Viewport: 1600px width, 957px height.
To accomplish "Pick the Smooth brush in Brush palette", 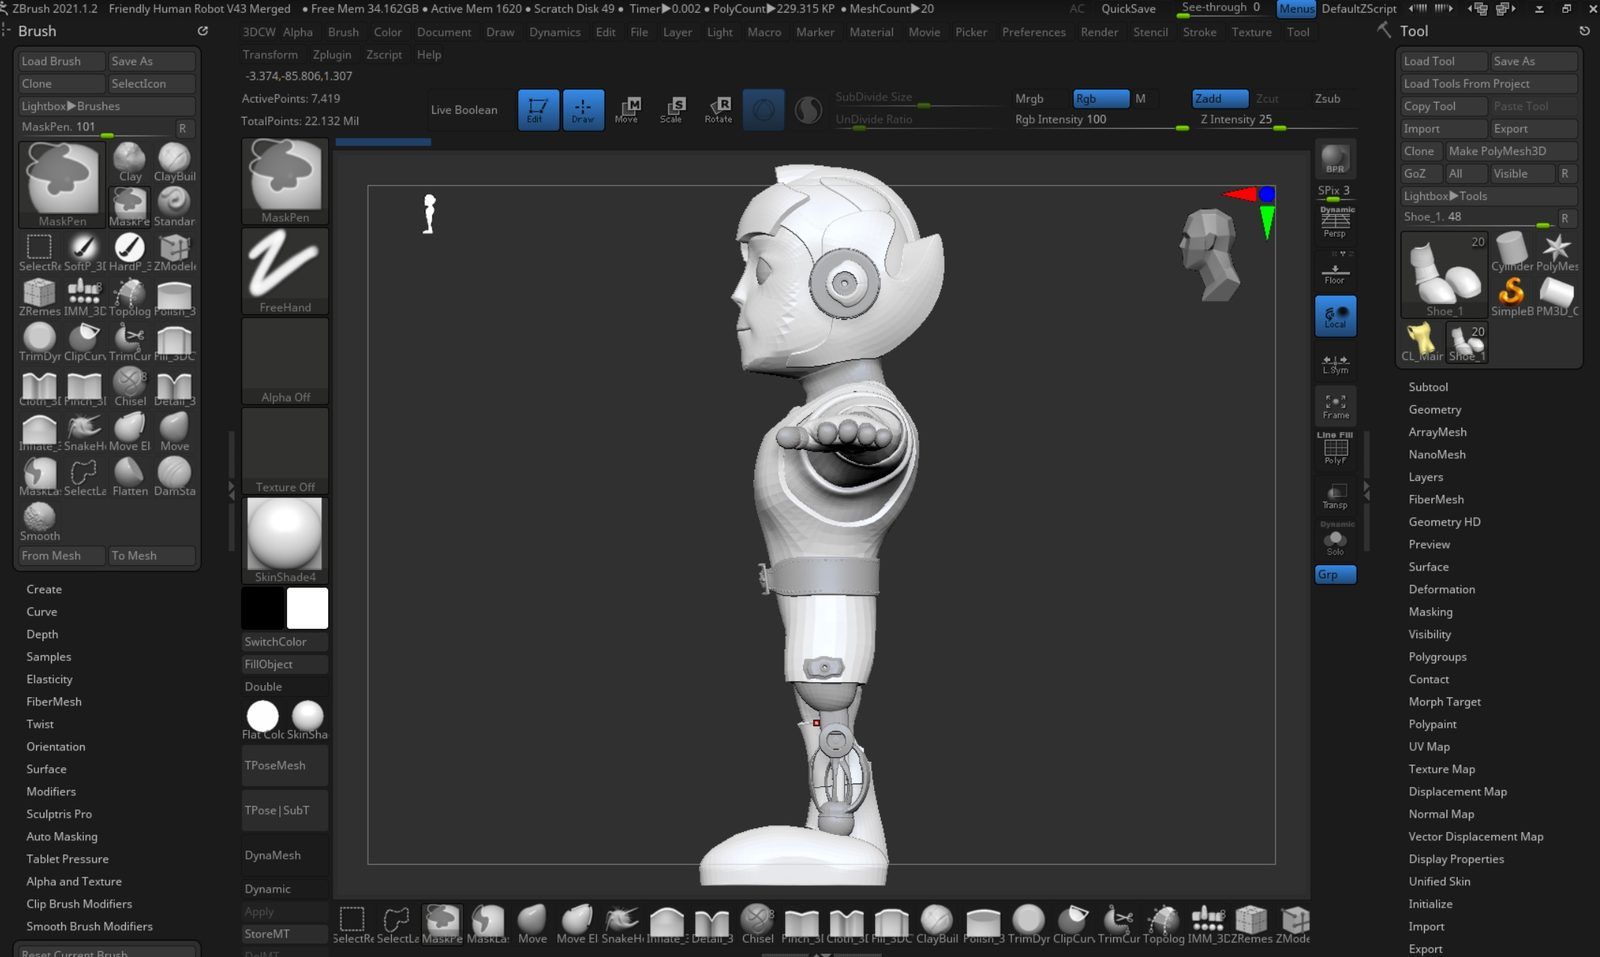I will [39, 521].
